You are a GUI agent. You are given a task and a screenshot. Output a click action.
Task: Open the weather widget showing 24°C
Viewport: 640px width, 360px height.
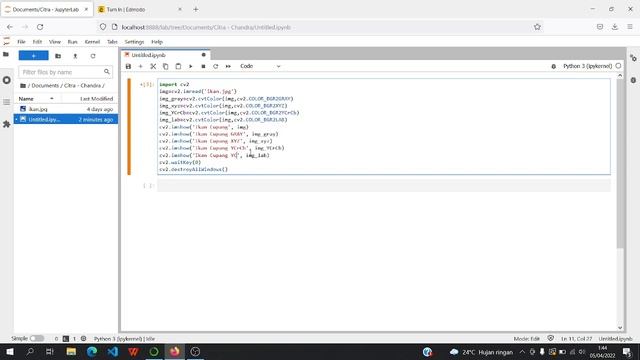click(x=481, y=352)
